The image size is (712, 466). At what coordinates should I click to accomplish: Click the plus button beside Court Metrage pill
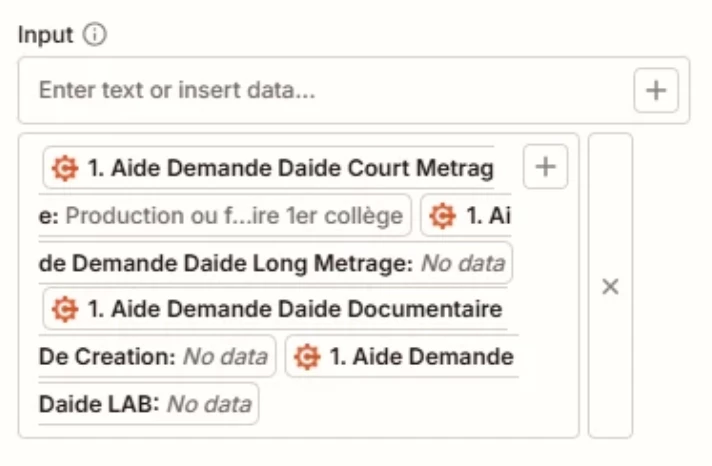click(x=545, y=167)
